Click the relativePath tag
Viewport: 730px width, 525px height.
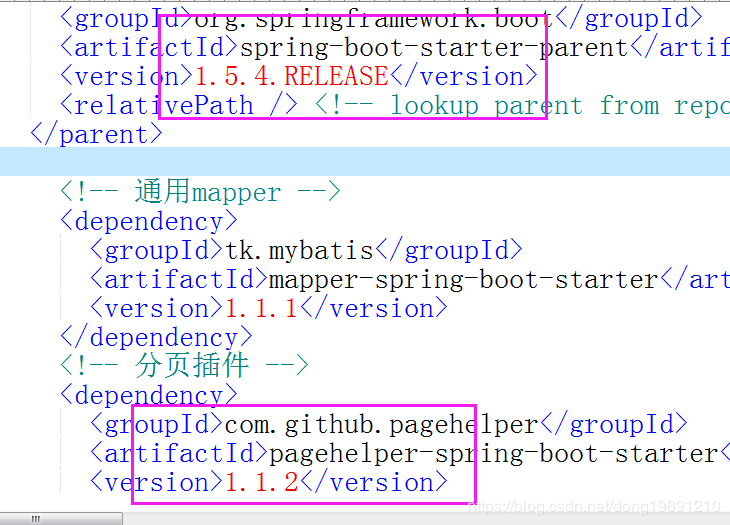coord(179,106)
